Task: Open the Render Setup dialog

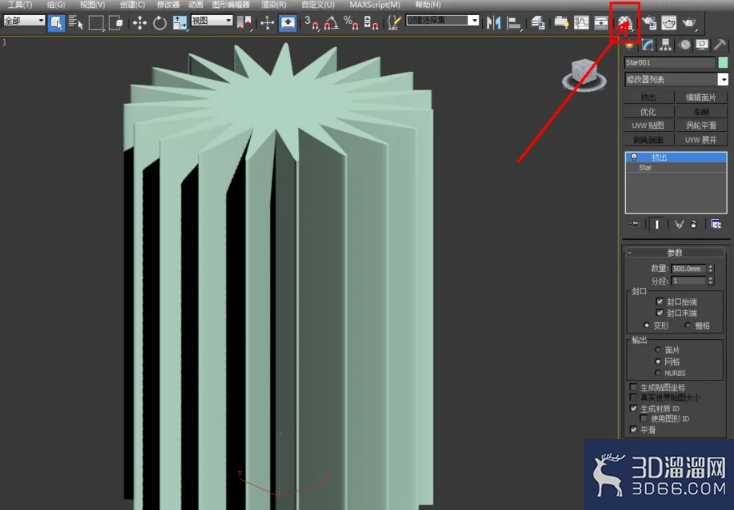Action: (x=649, y=22)
